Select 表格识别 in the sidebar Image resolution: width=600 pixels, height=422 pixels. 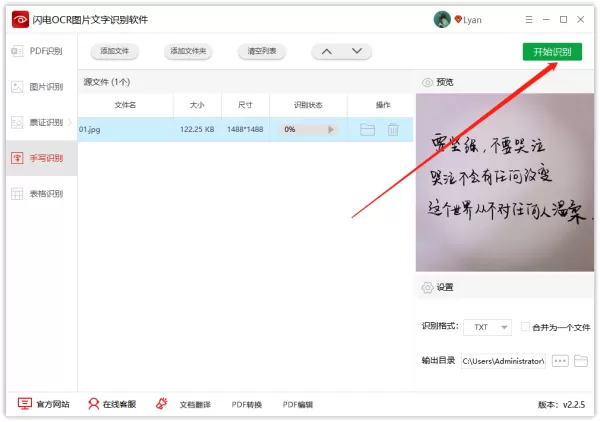tap(41, 194)
